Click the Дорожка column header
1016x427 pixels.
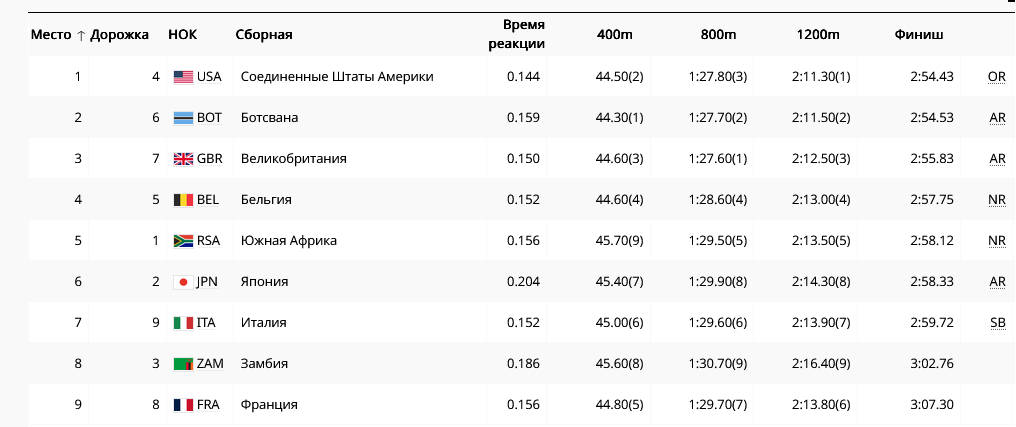pos(119,35)
